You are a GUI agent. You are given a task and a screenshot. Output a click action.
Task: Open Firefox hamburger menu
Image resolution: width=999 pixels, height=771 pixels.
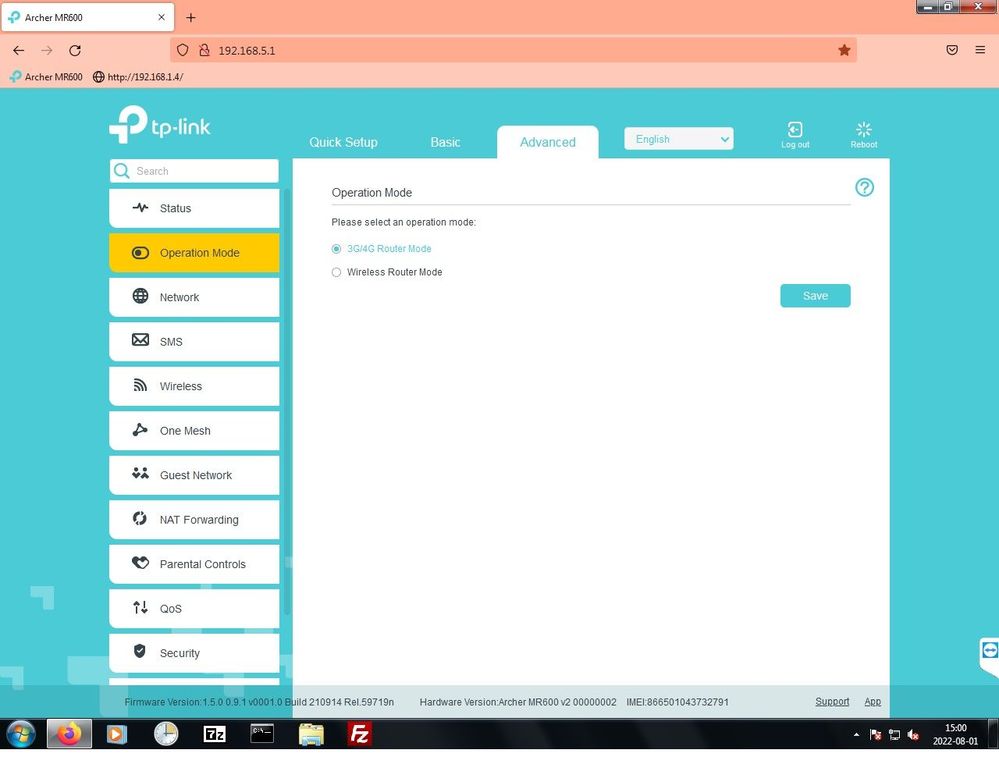(980, 50)
